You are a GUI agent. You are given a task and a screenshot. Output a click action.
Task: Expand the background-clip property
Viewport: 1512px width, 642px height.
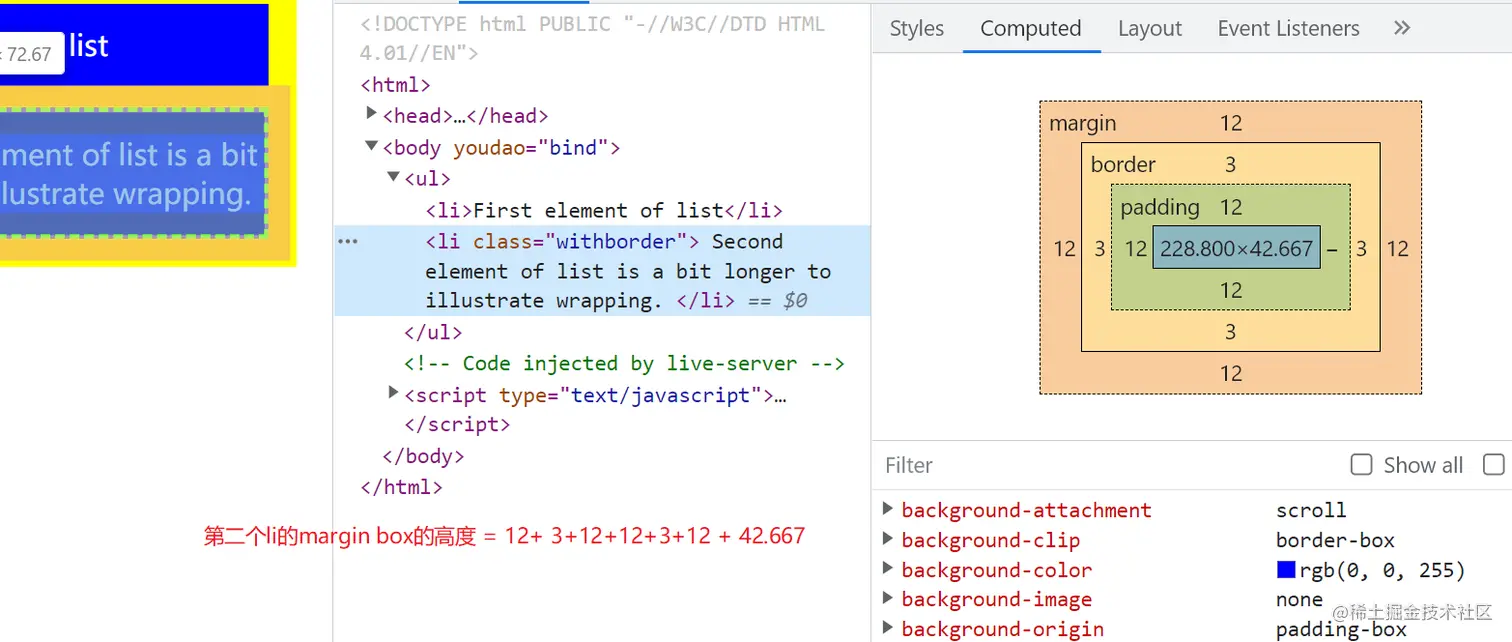pos(888,539)
